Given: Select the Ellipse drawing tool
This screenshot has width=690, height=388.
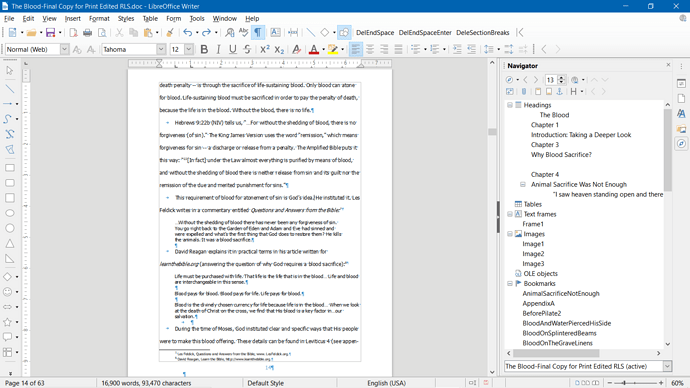Looking at the screenshot, I should tap(10, 213).
